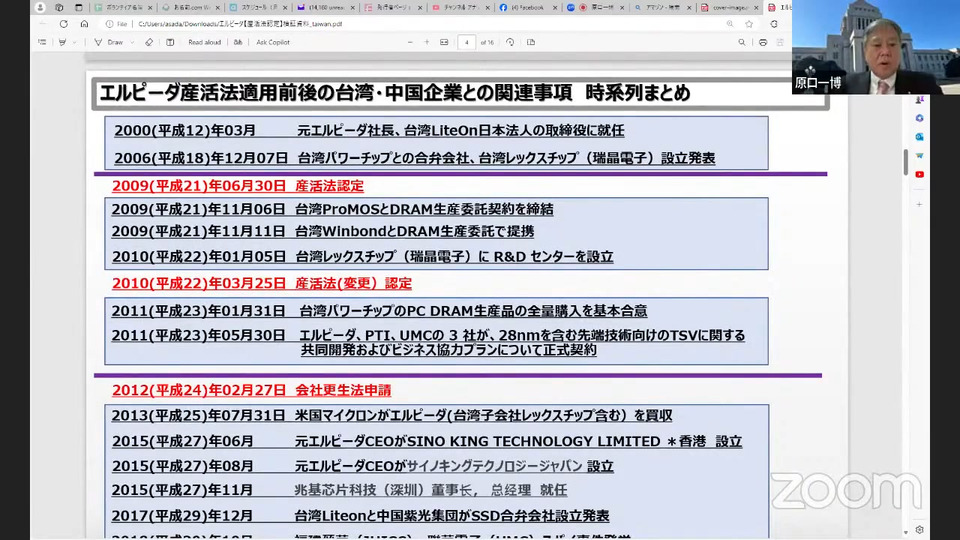Open the browser extensions icon
This screenshot has width=960, height=540.
[x=774, y=24]
